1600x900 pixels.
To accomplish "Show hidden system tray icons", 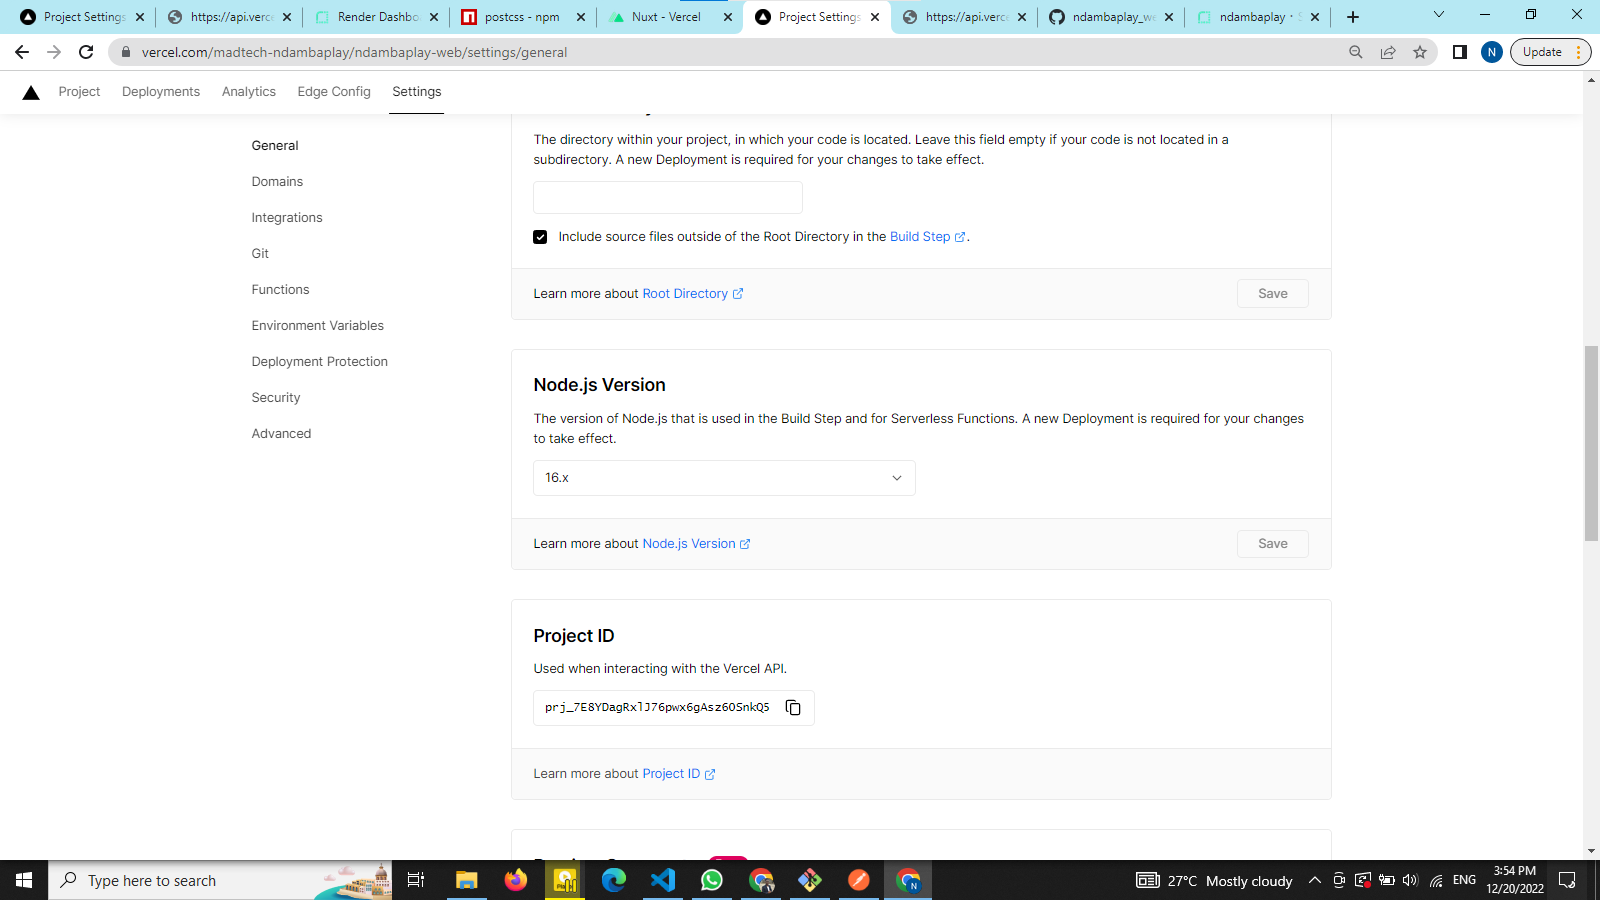I will coord(1315,880).
